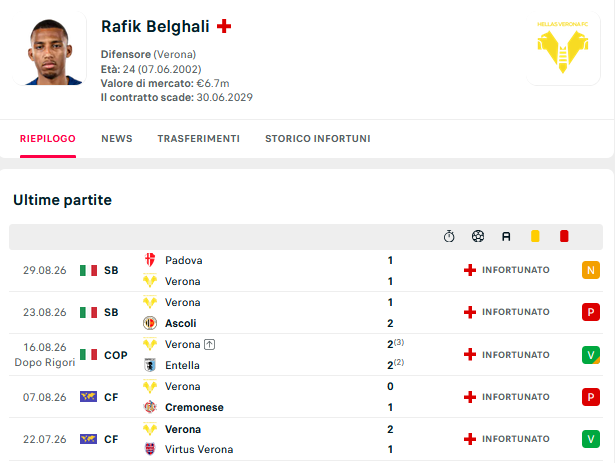This screenshot has height=463, width=615.
Task: Click the Virtus Verona team crest
Action: (150, 449)
